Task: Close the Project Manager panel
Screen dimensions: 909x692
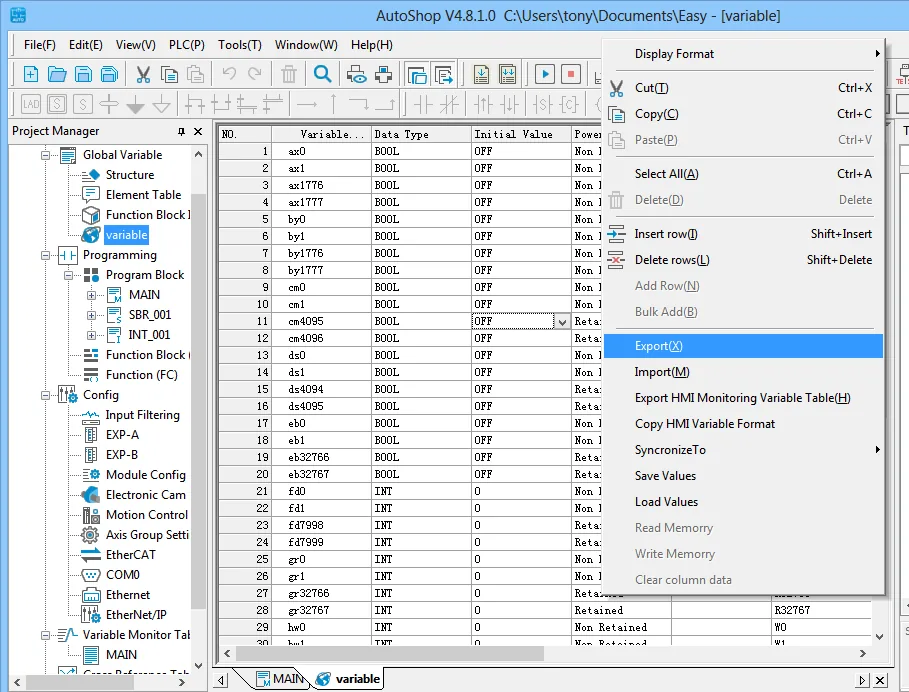Action: pos(198,132)
